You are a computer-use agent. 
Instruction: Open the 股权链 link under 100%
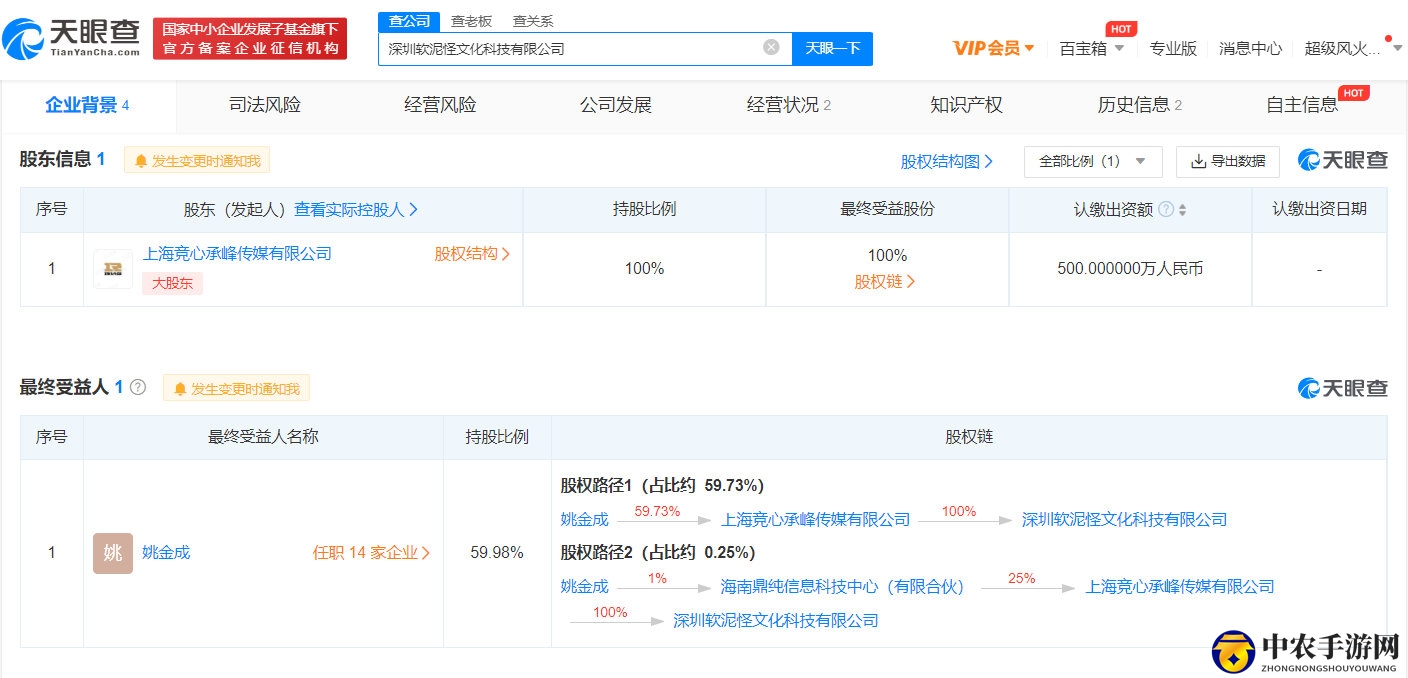click(885, 282)
